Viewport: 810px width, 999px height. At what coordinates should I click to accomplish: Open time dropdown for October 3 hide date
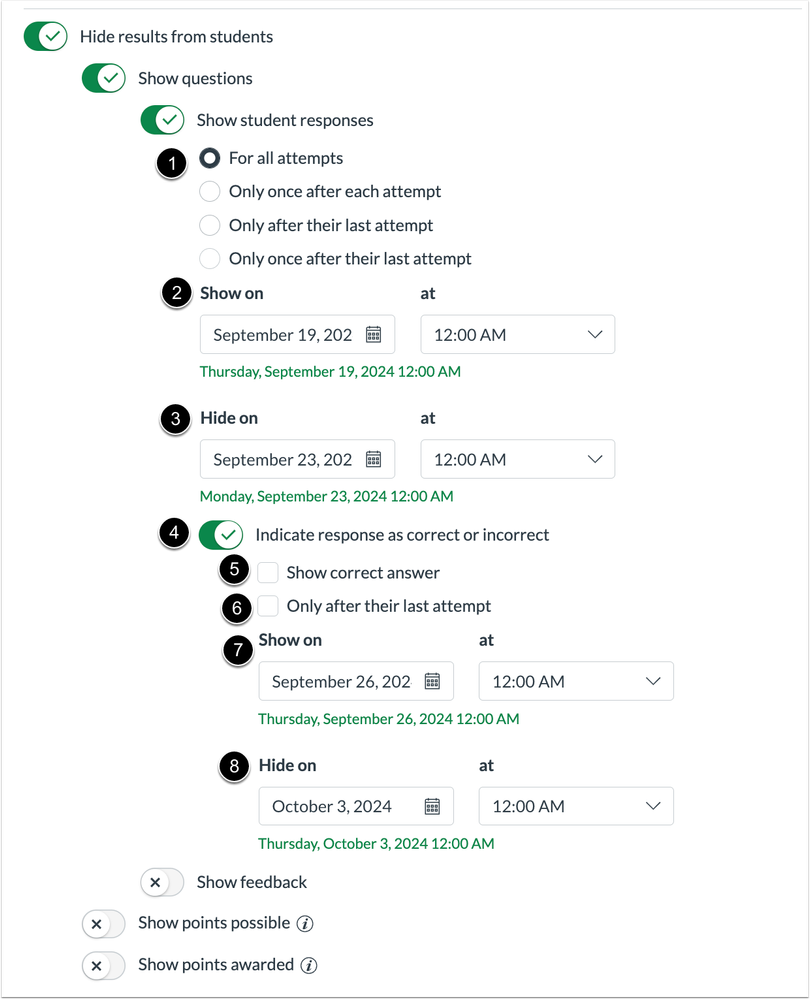(576, 807)
